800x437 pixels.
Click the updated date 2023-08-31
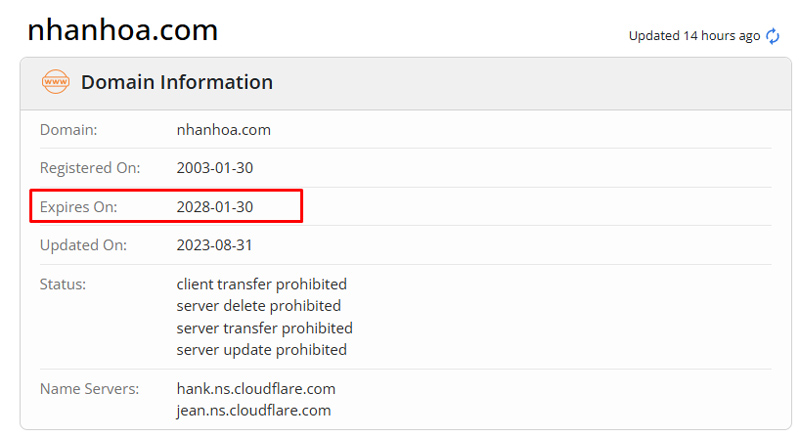tap(215, 245)
